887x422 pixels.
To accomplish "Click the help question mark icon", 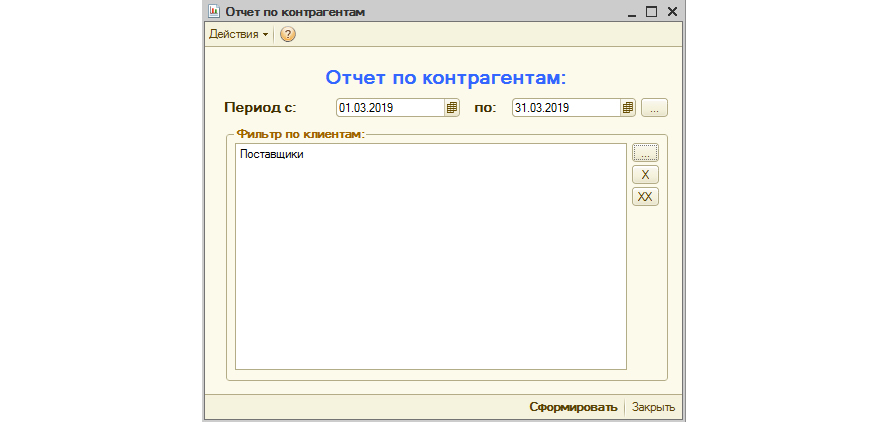I will click(288, 35).
